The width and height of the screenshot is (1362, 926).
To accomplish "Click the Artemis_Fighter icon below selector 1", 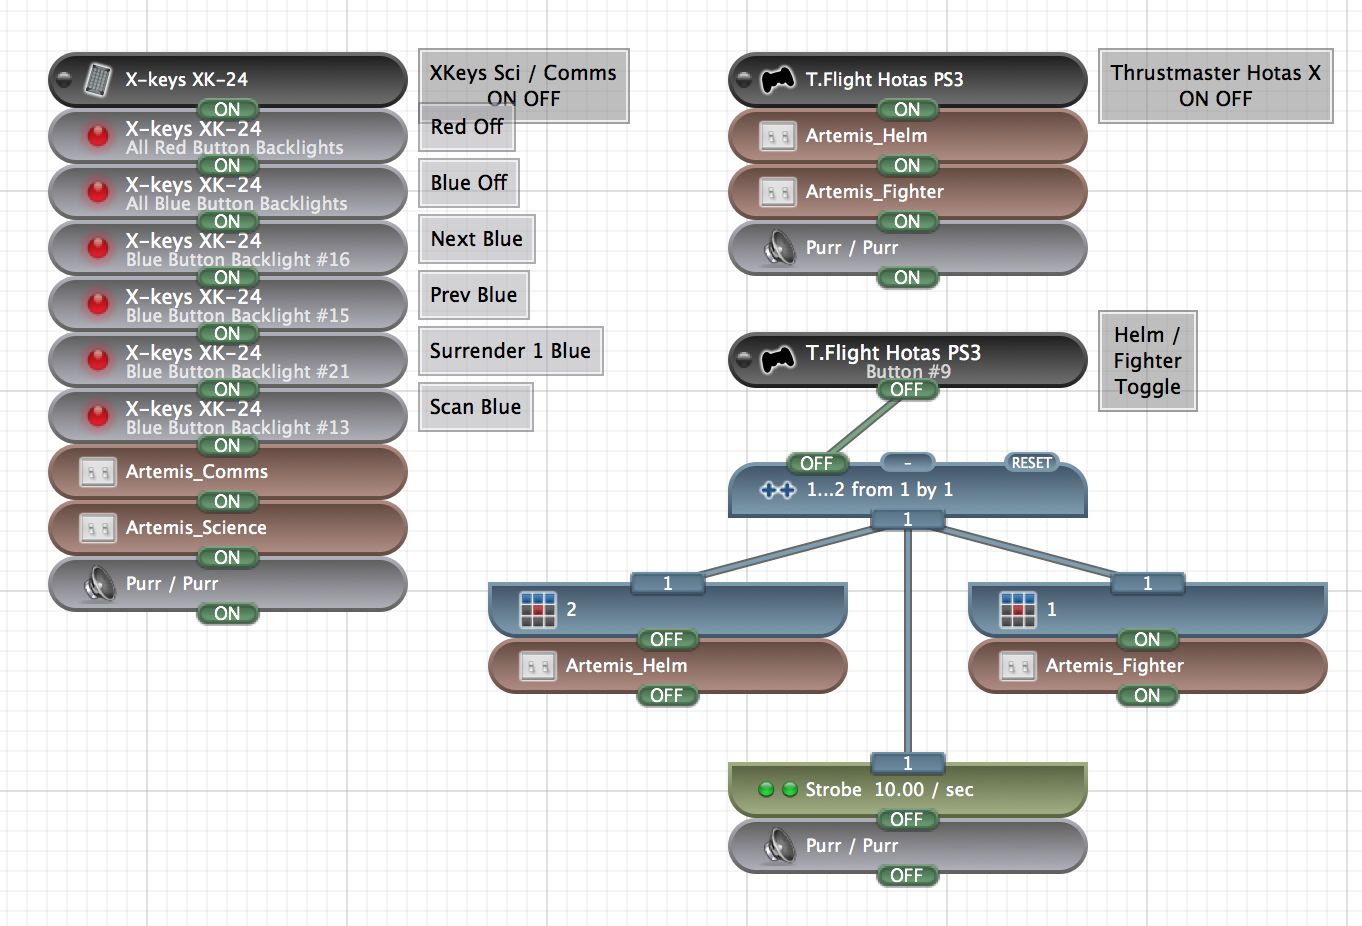I will click(1017, 666).
